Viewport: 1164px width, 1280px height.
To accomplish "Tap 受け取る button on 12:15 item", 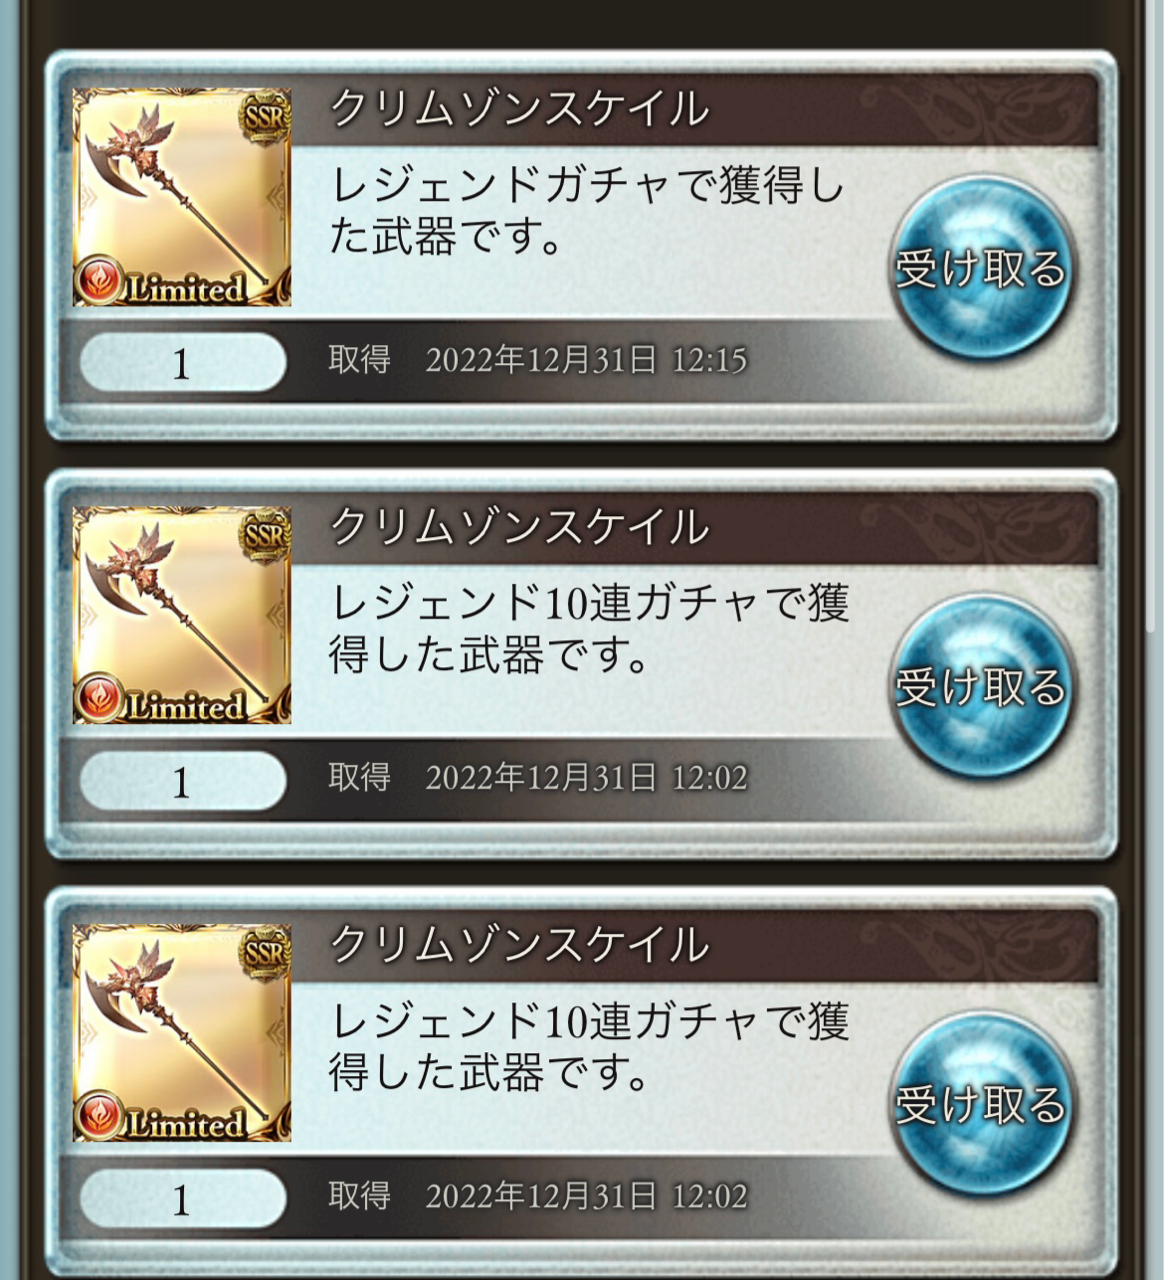I will [x=980, y=268].
